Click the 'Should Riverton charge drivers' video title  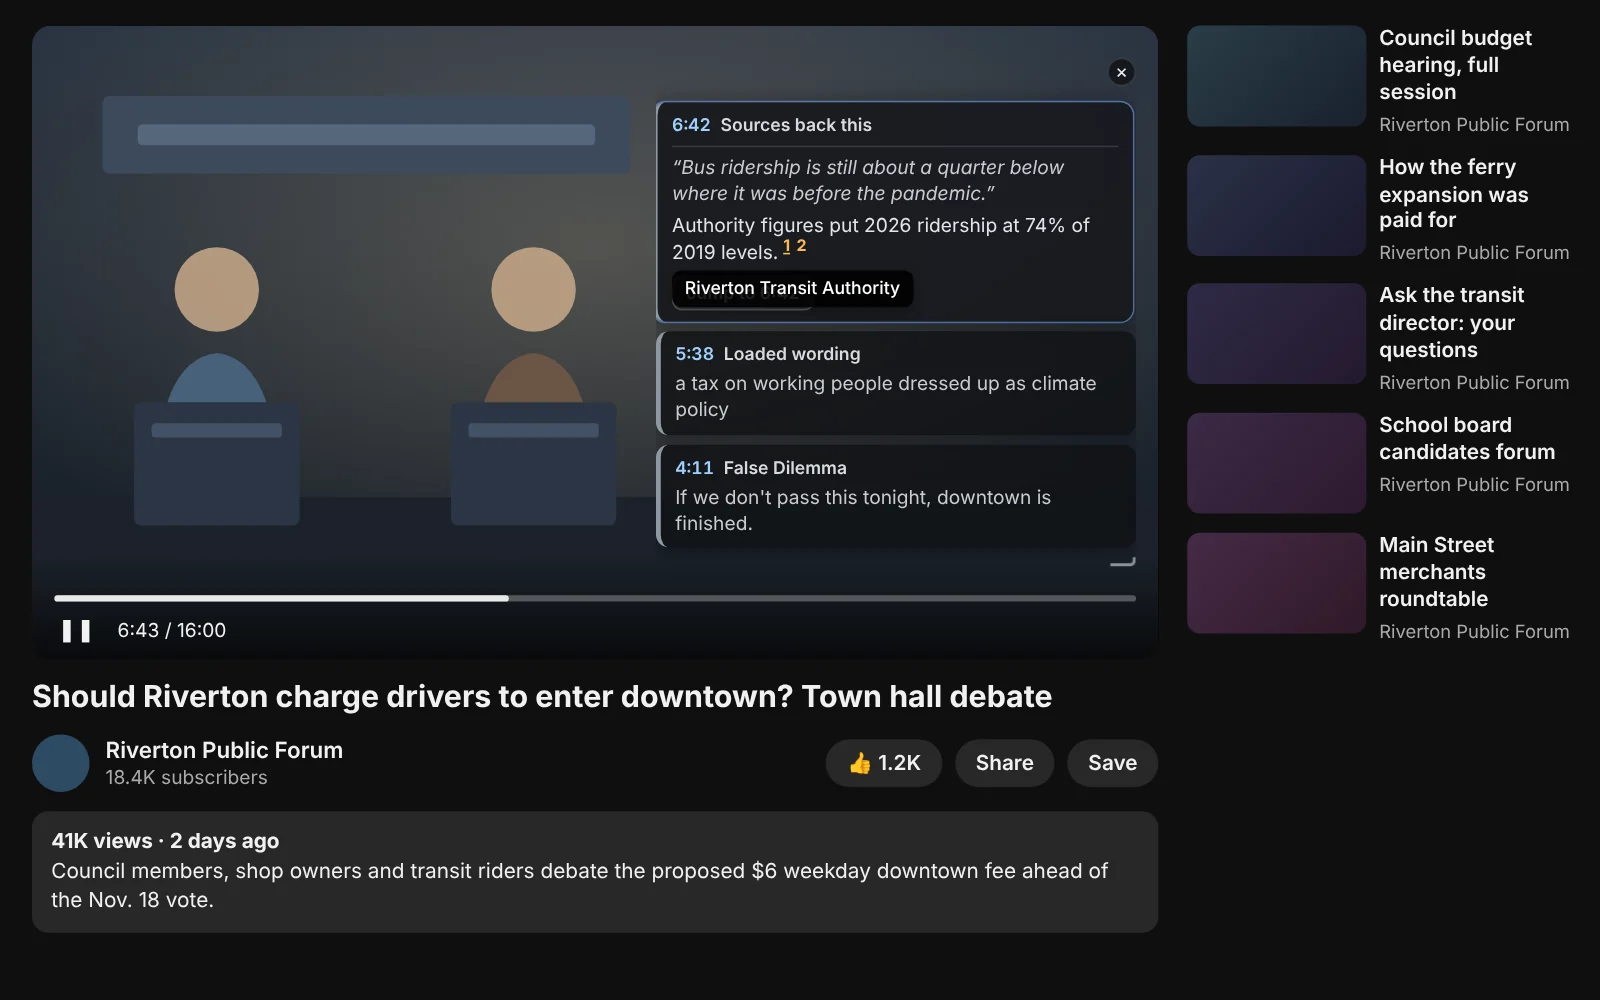tap(542, 696)
